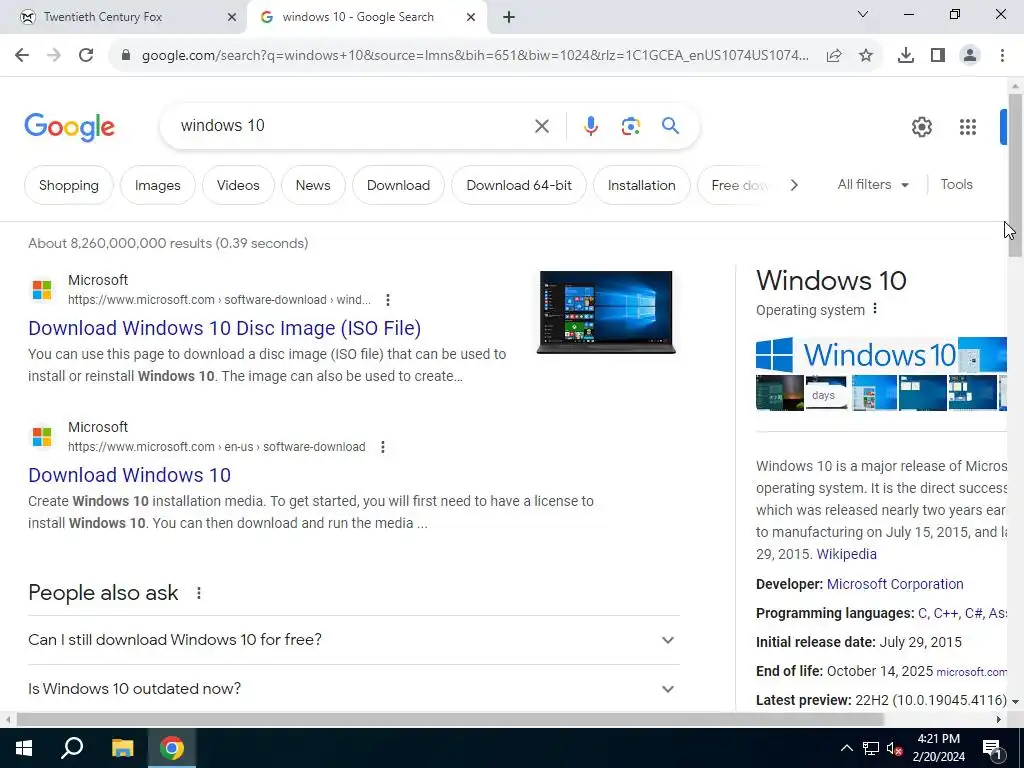1024x768 pixels.
Task: Toggle Chrome side panel icon
Action: 938,56
